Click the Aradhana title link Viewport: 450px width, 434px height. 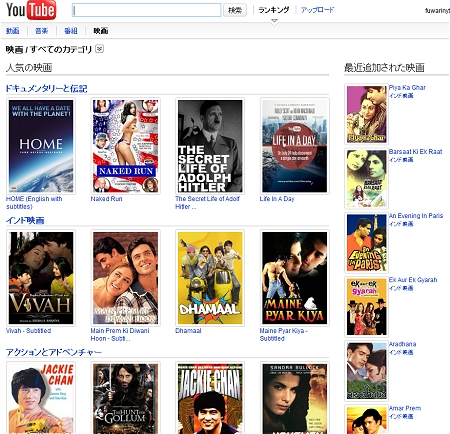tap(402, 344)
